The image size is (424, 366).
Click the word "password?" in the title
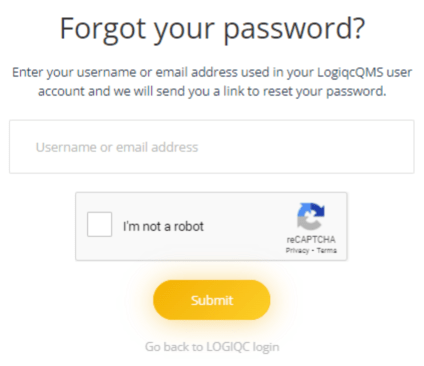click(x=294, y=29)
